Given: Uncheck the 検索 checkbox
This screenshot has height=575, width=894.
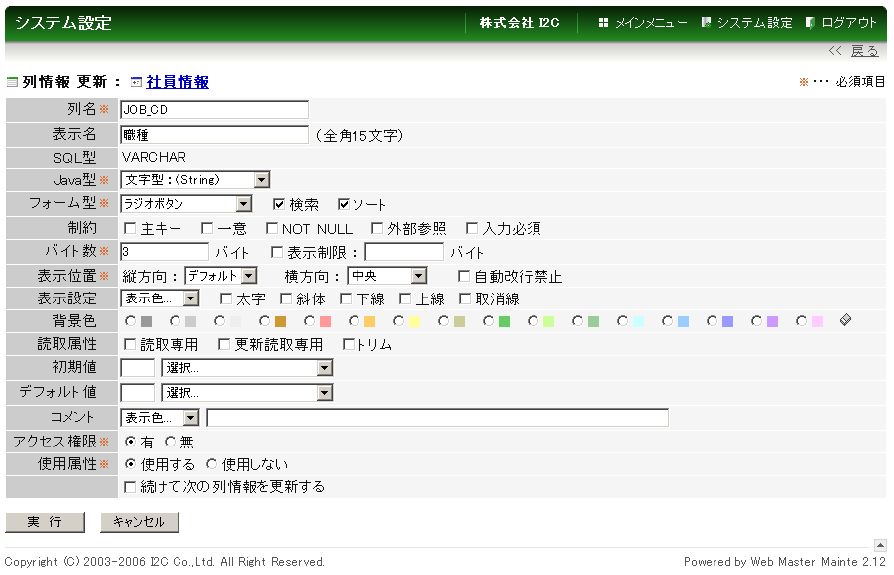Looking at the screenshot, I should (x=280, y=204).
